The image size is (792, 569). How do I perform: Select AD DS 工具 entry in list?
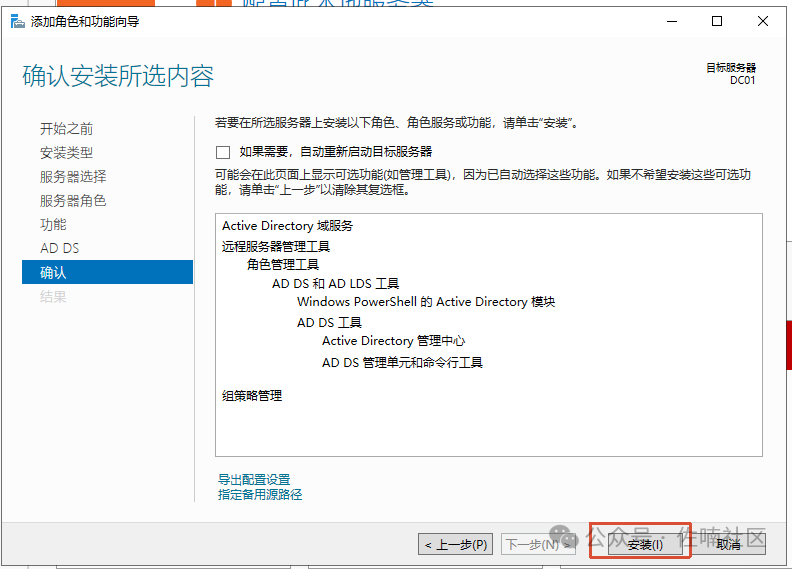(329, 323)
